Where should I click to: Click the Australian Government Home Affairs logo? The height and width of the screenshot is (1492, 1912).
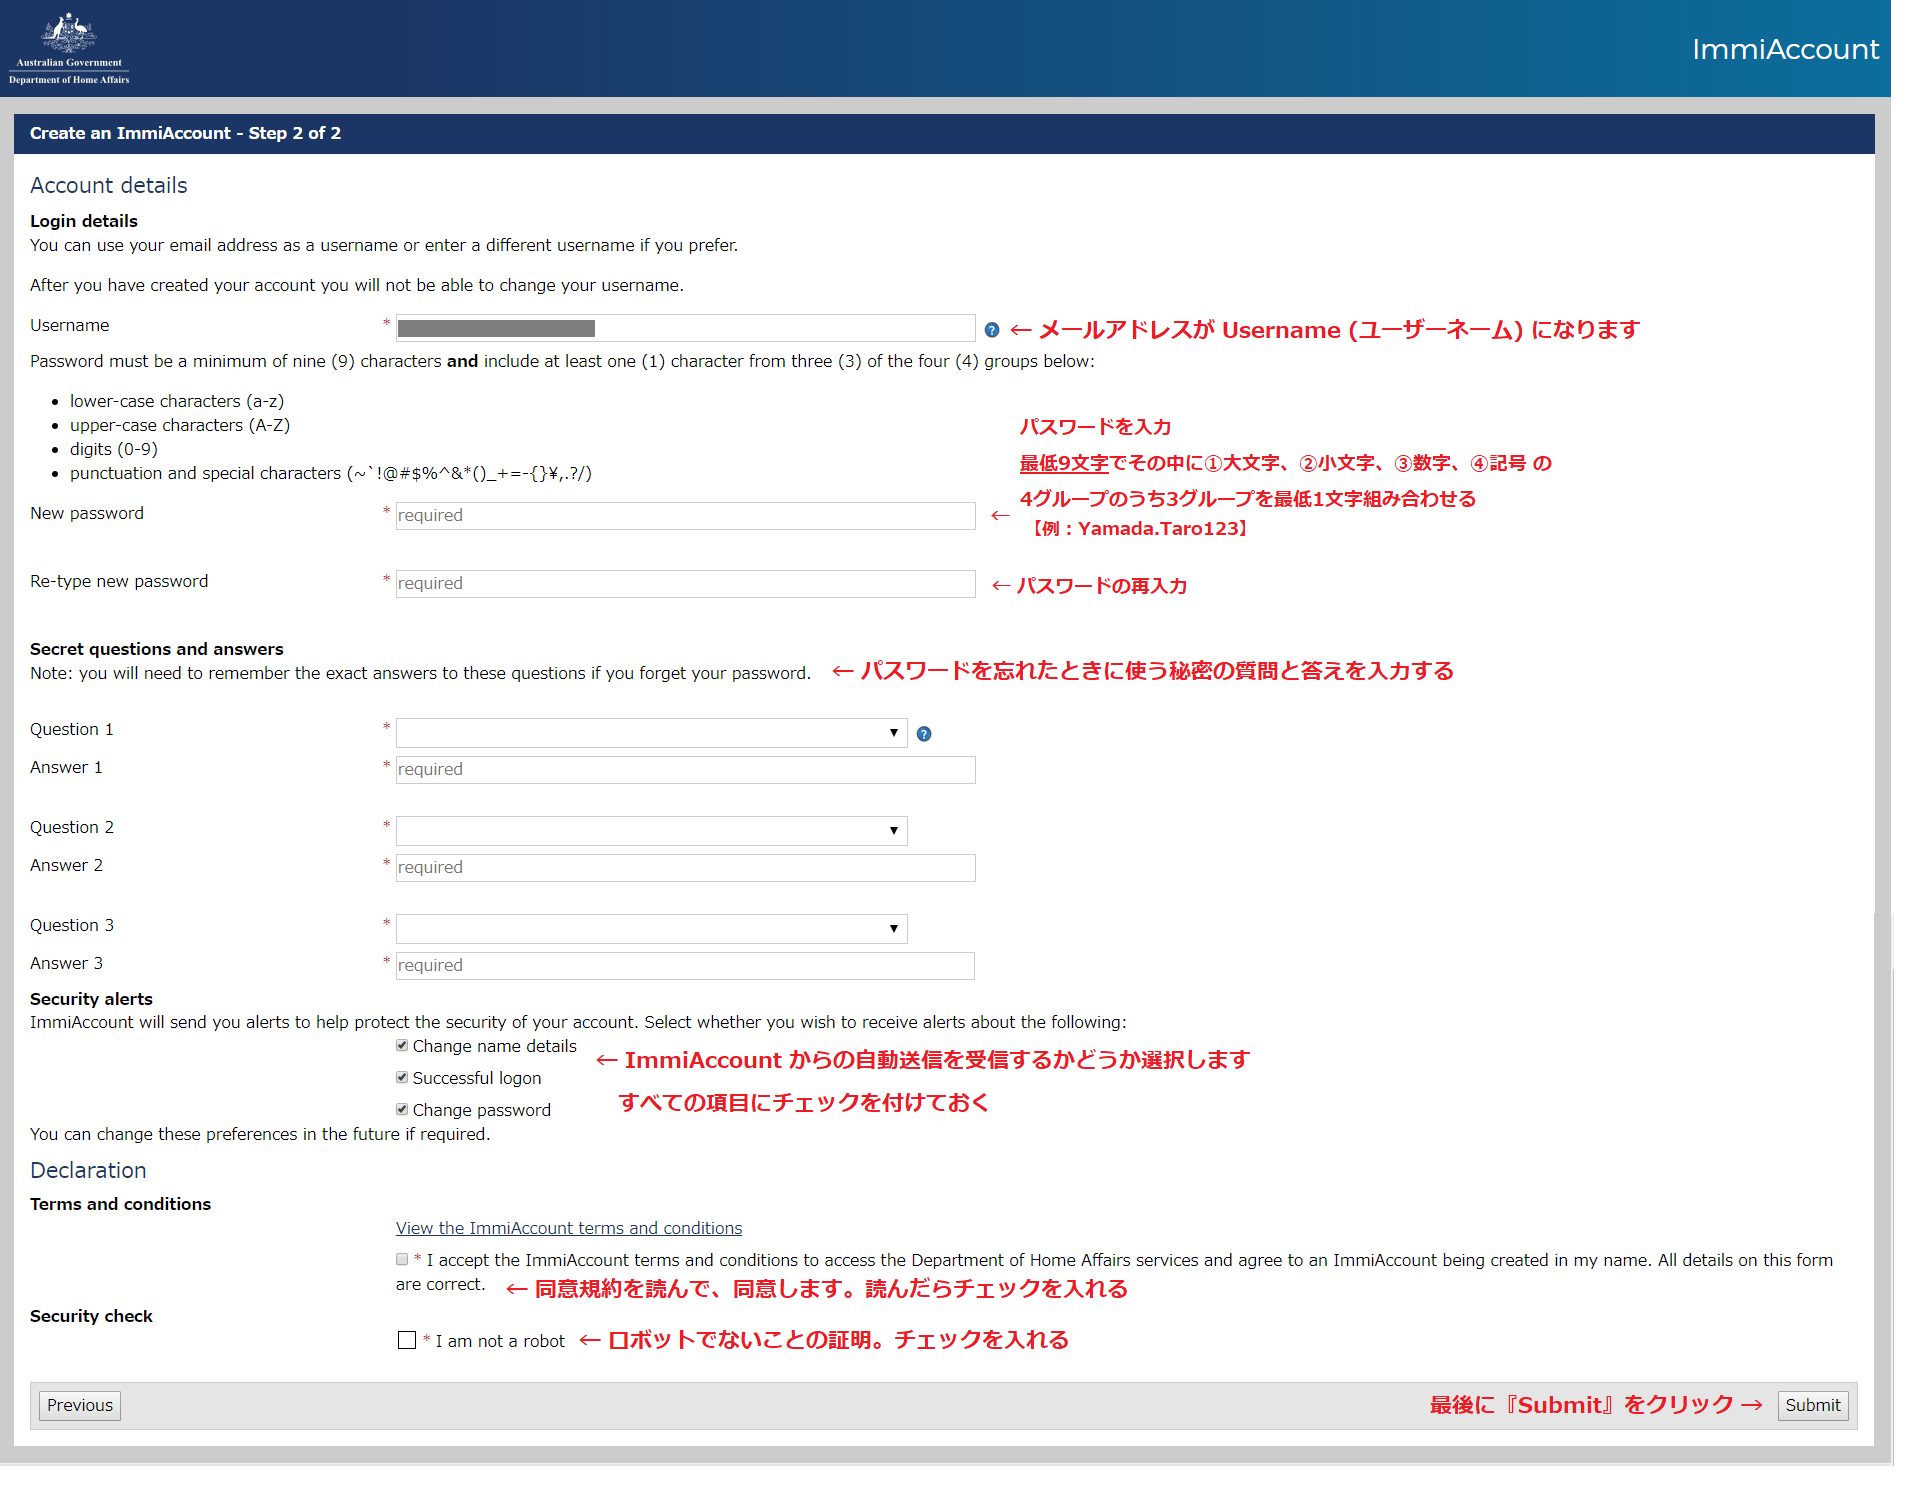tap(69, 48)
